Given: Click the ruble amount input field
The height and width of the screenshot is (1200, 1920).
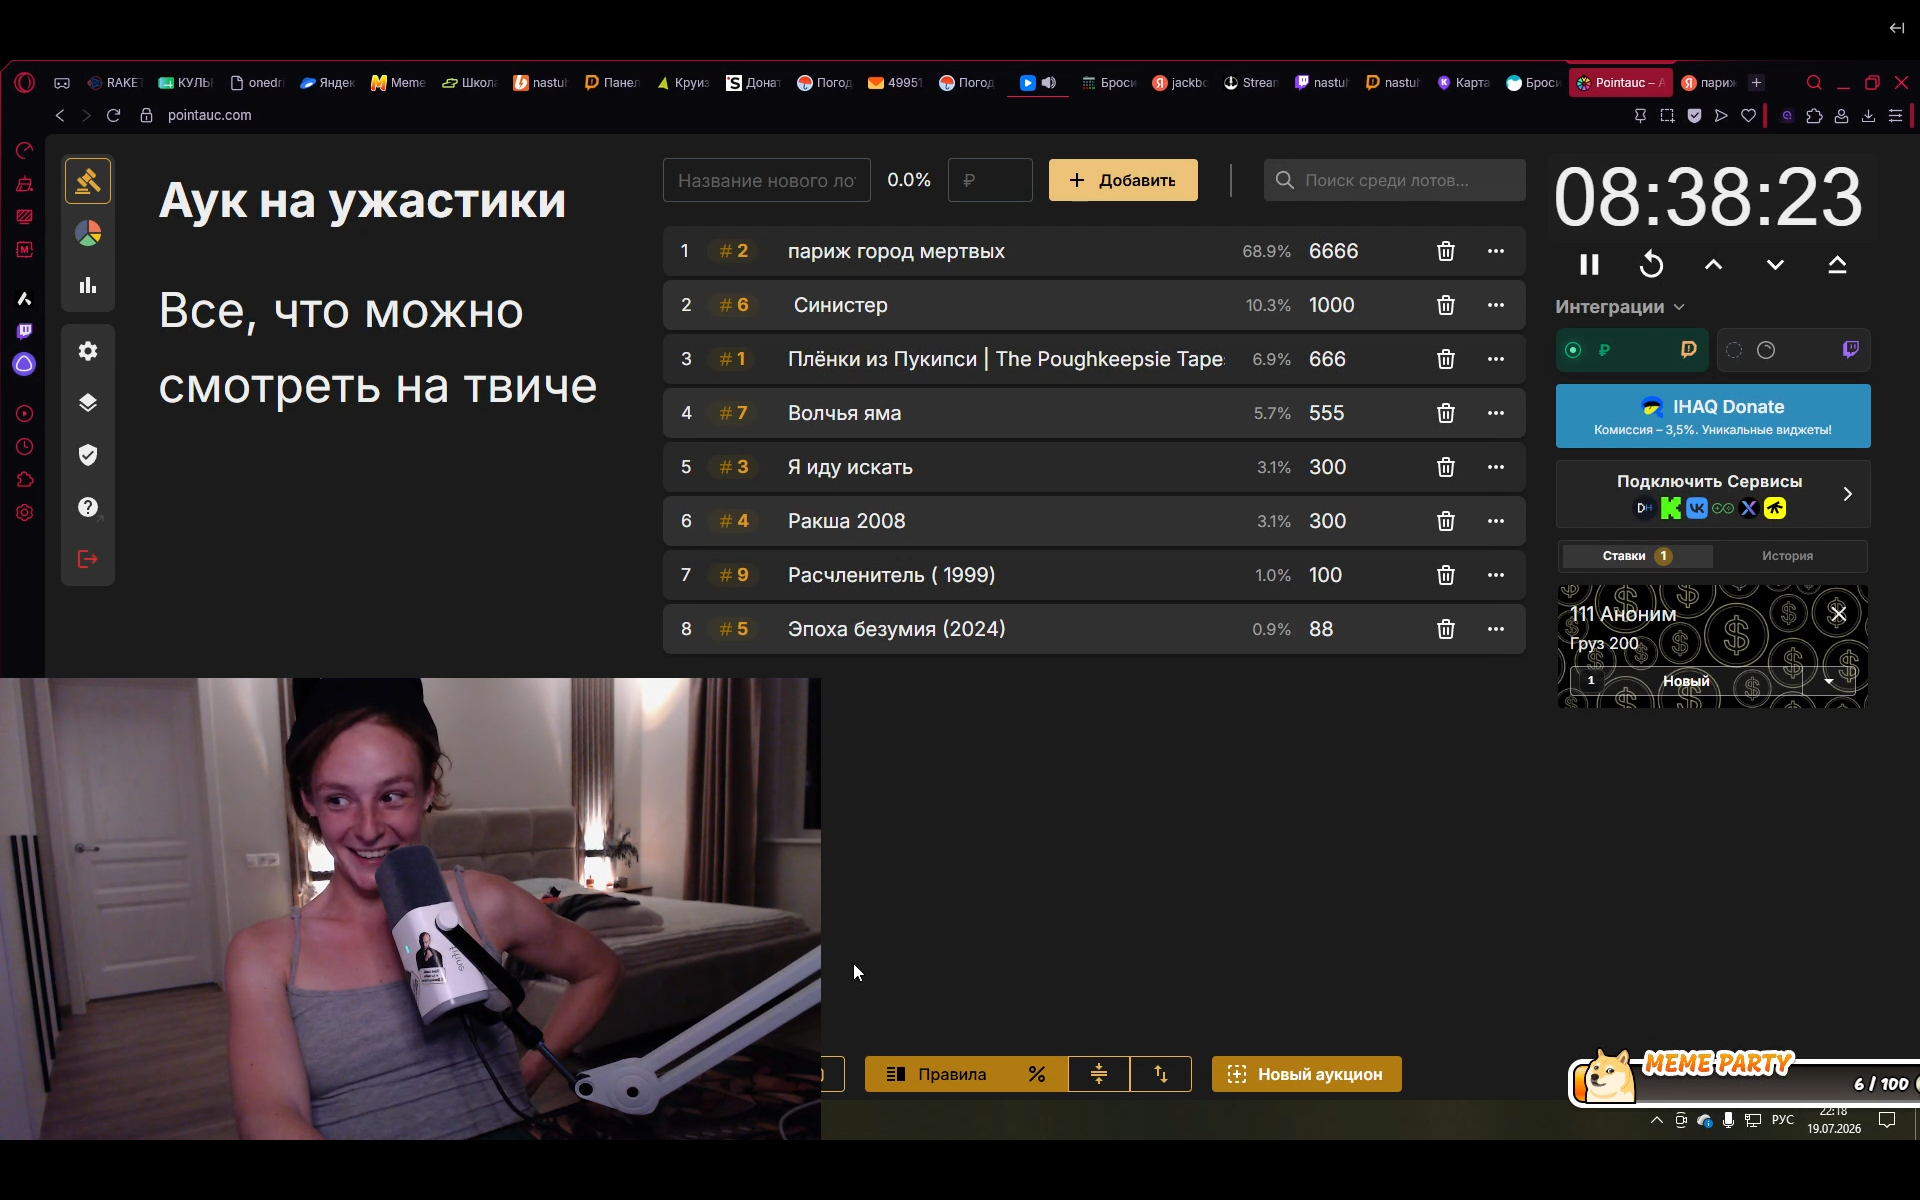Looking at the screenshot, I should click(990, 180).
